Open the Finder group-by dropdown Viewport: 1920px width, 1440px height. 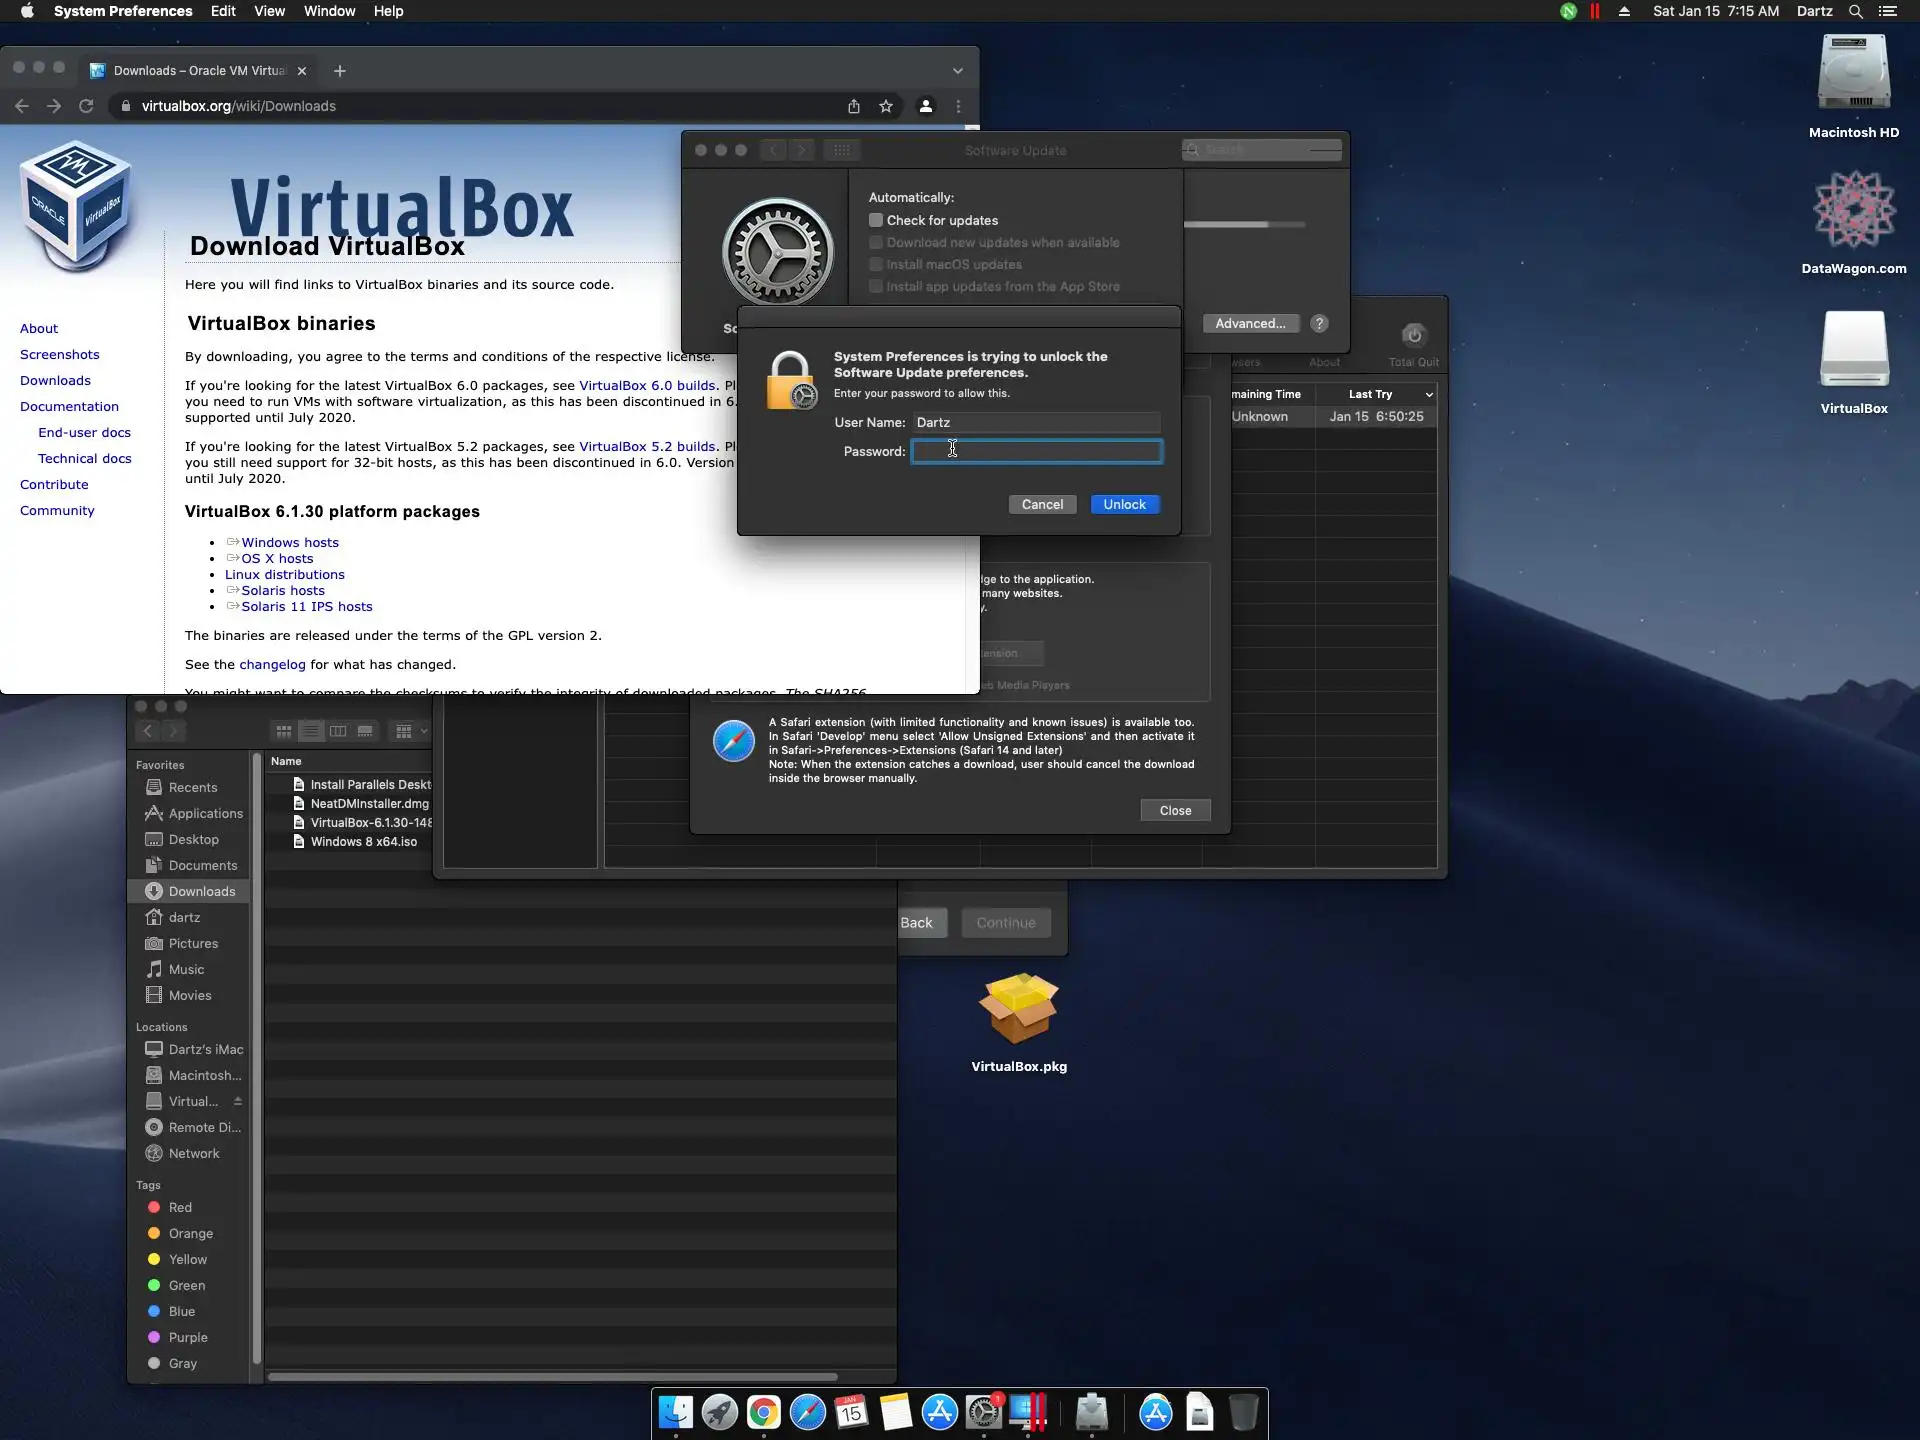(410, 731)
